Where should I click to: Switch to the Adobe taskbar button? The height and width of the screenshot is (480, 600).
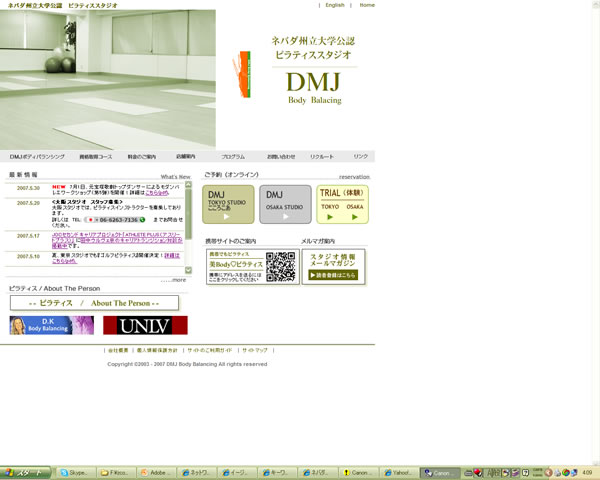click(156, 473)
